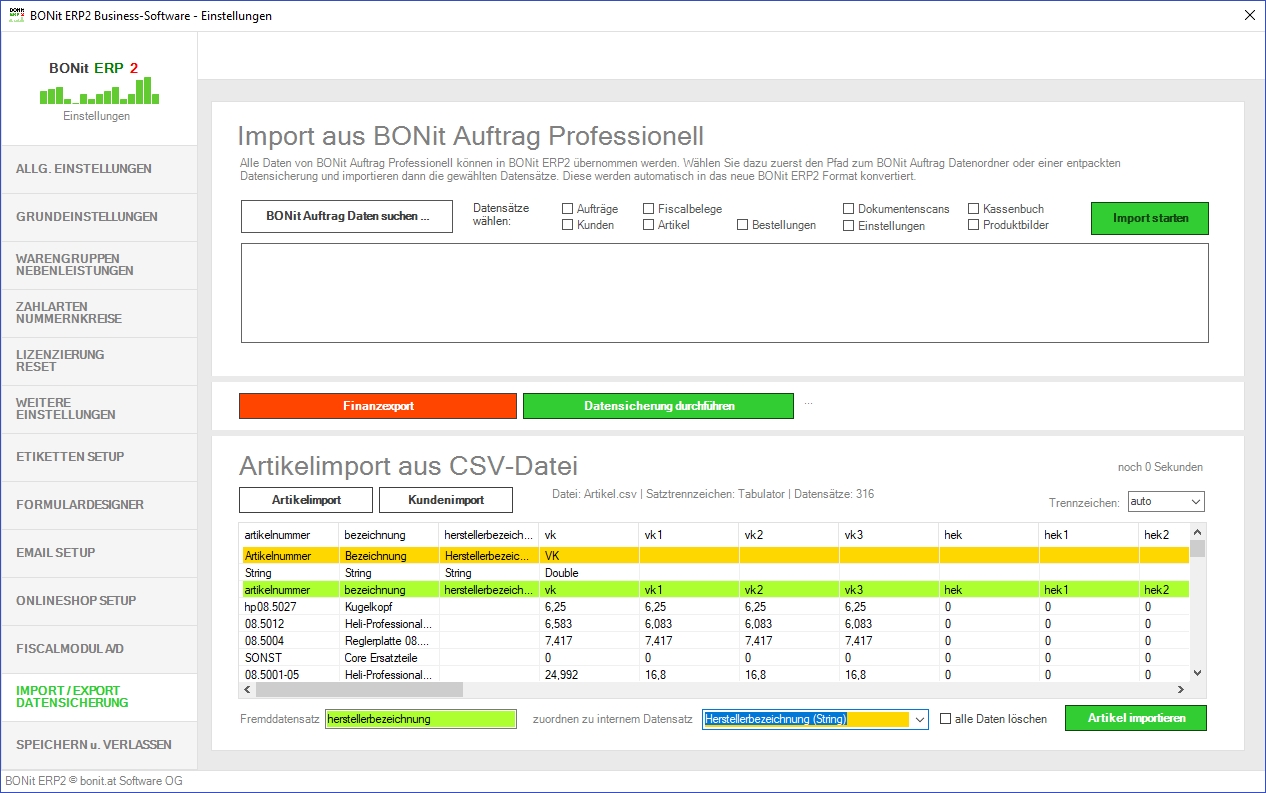Click the BONit ERP 2 bar chart logo
Screen dimensions: 1266x793
(x=99, y=91)
